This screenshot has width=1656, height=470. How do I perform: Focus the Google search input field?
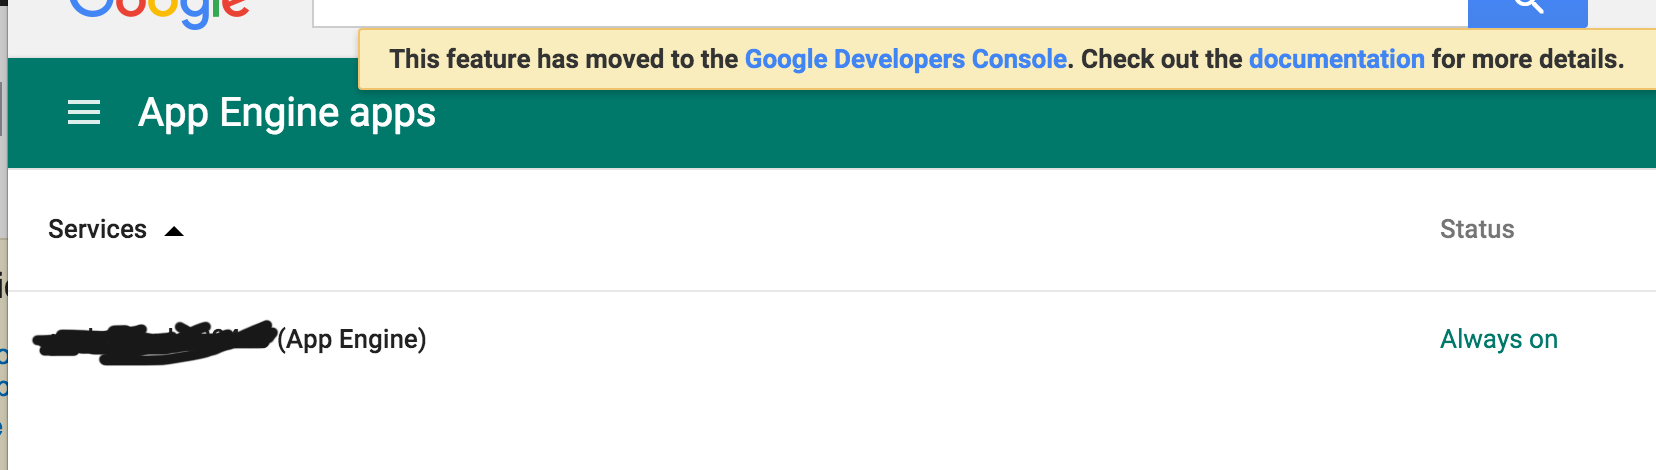click(890, 12)
